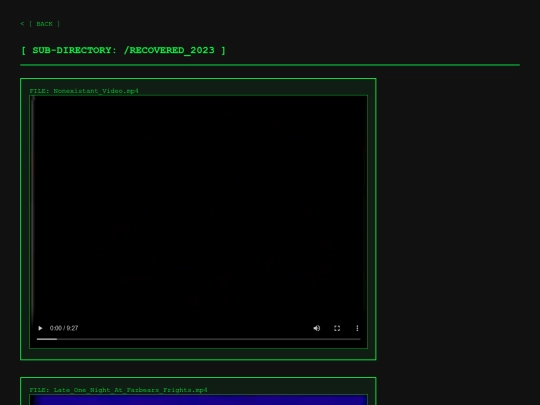Screen dimensions: 540x405
Task: Click the Late_One_Night_At_Fazbears_Frights.mp4 file label
Action: [x=118, y=390]
